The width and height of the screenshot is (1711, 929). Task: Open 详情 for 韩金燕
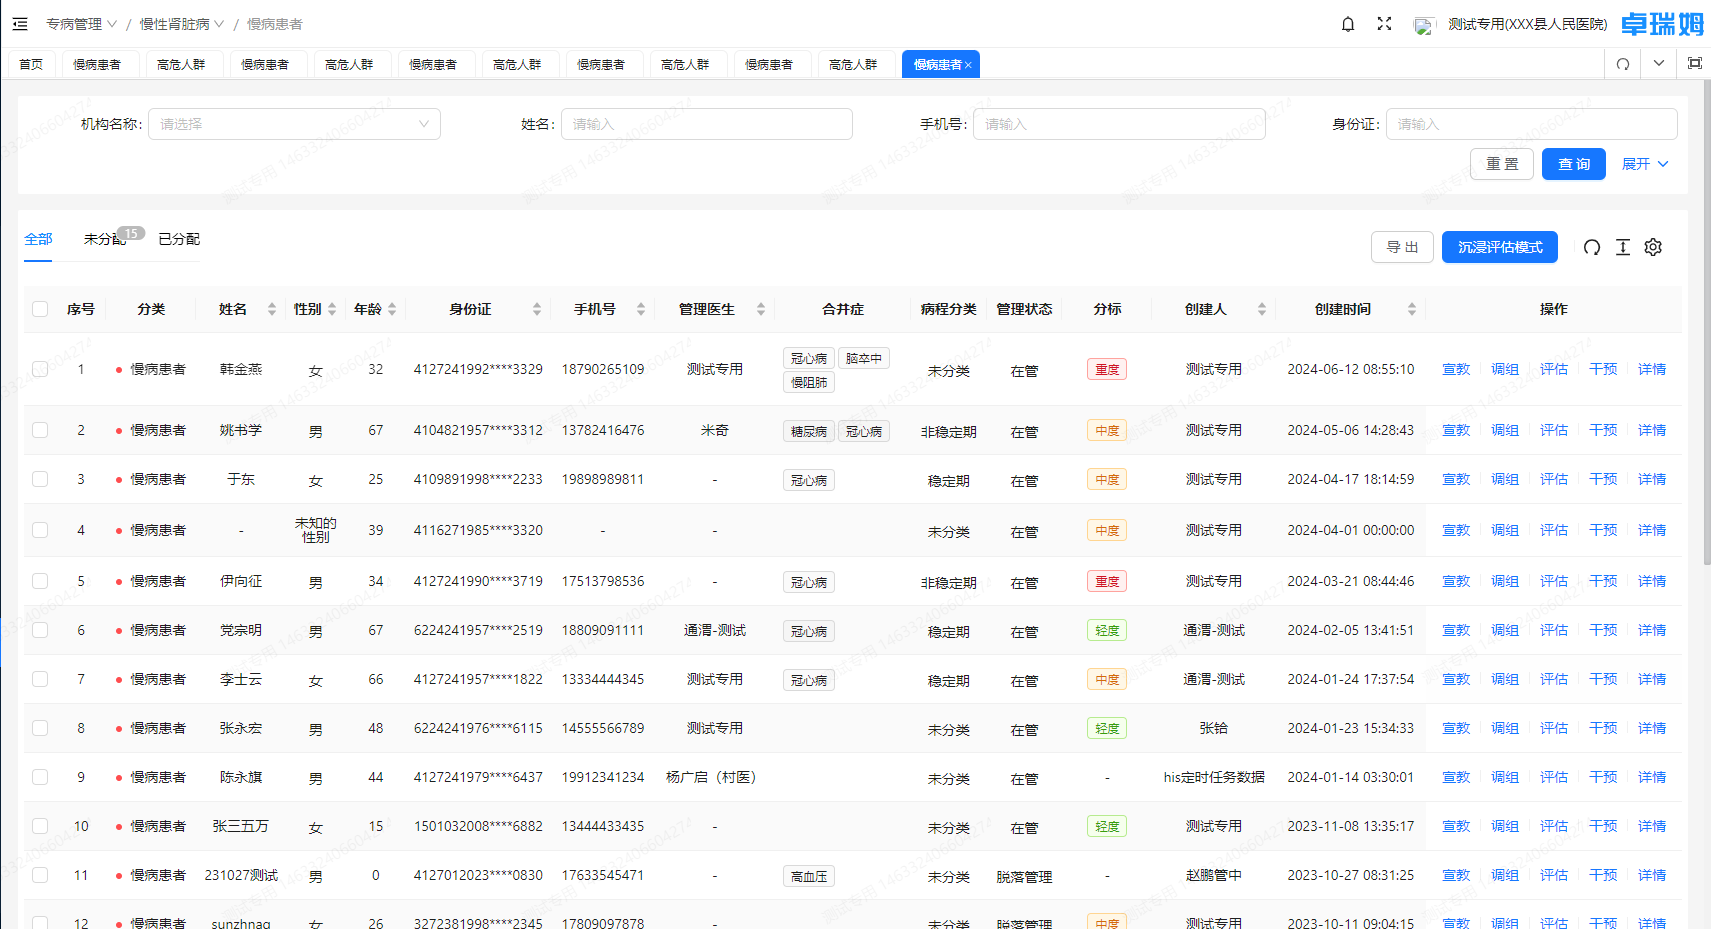click(x=1652, y=369)
